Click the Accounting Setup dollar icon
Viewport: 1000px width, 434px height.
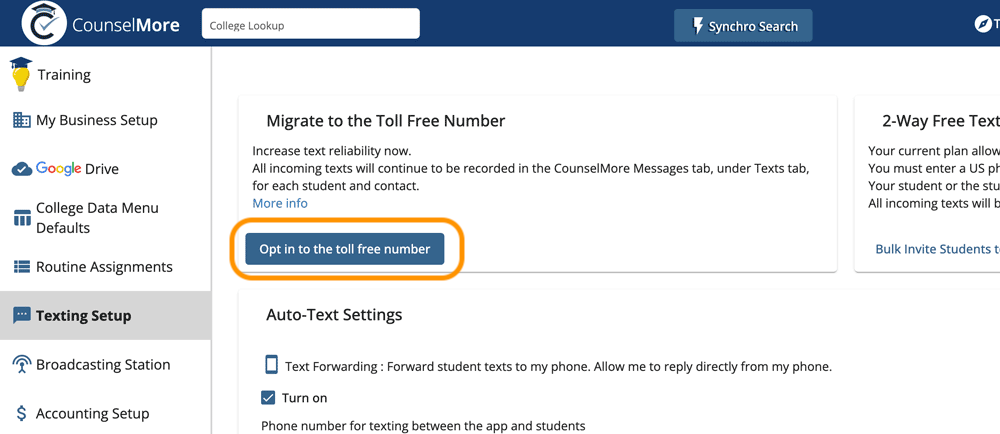click(x=22, y=414)
